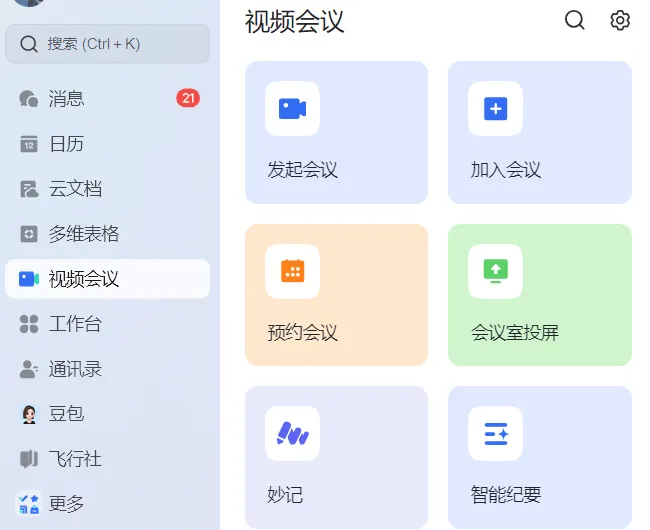Open settings gear in the 视频会议 header
This screenshot has height=530, width=650.
(x=620, y=20)
